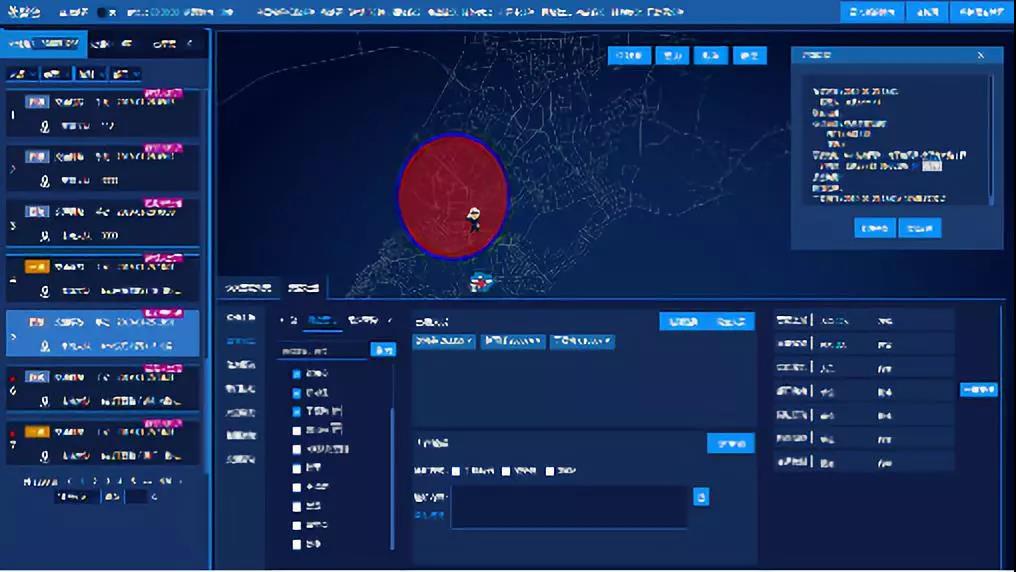Click the blue search button beside the filter field
Viewport: 1016px width, 572px height.
[x=383, y=350]
